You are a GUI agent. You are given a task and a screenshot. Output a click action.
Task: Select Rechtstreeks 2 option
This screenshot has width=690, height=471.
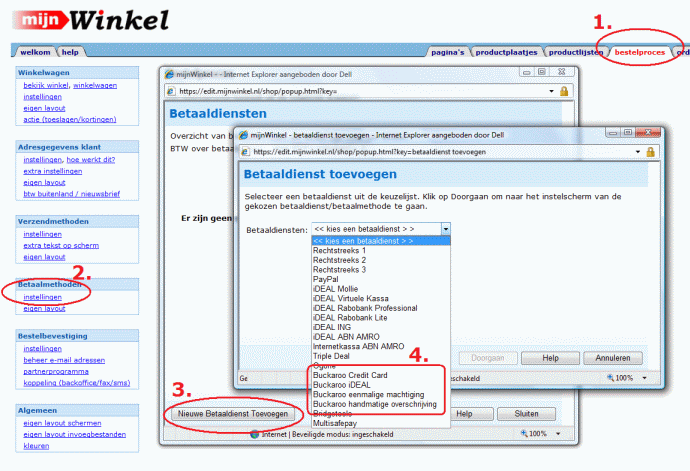coord(381,260)
